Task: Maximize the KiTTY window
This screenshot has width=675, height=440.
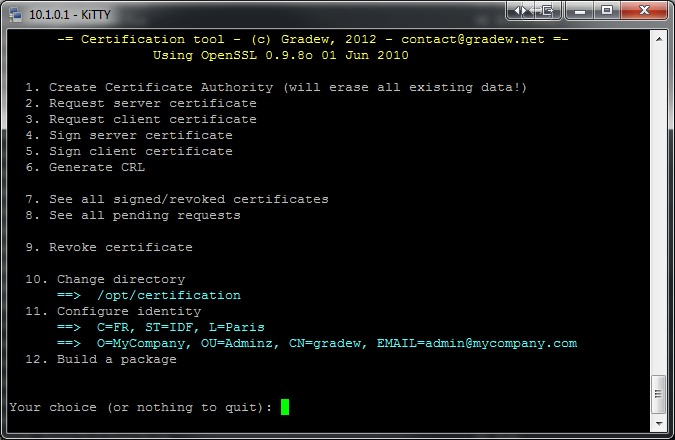Action: (x=607, y=10)
